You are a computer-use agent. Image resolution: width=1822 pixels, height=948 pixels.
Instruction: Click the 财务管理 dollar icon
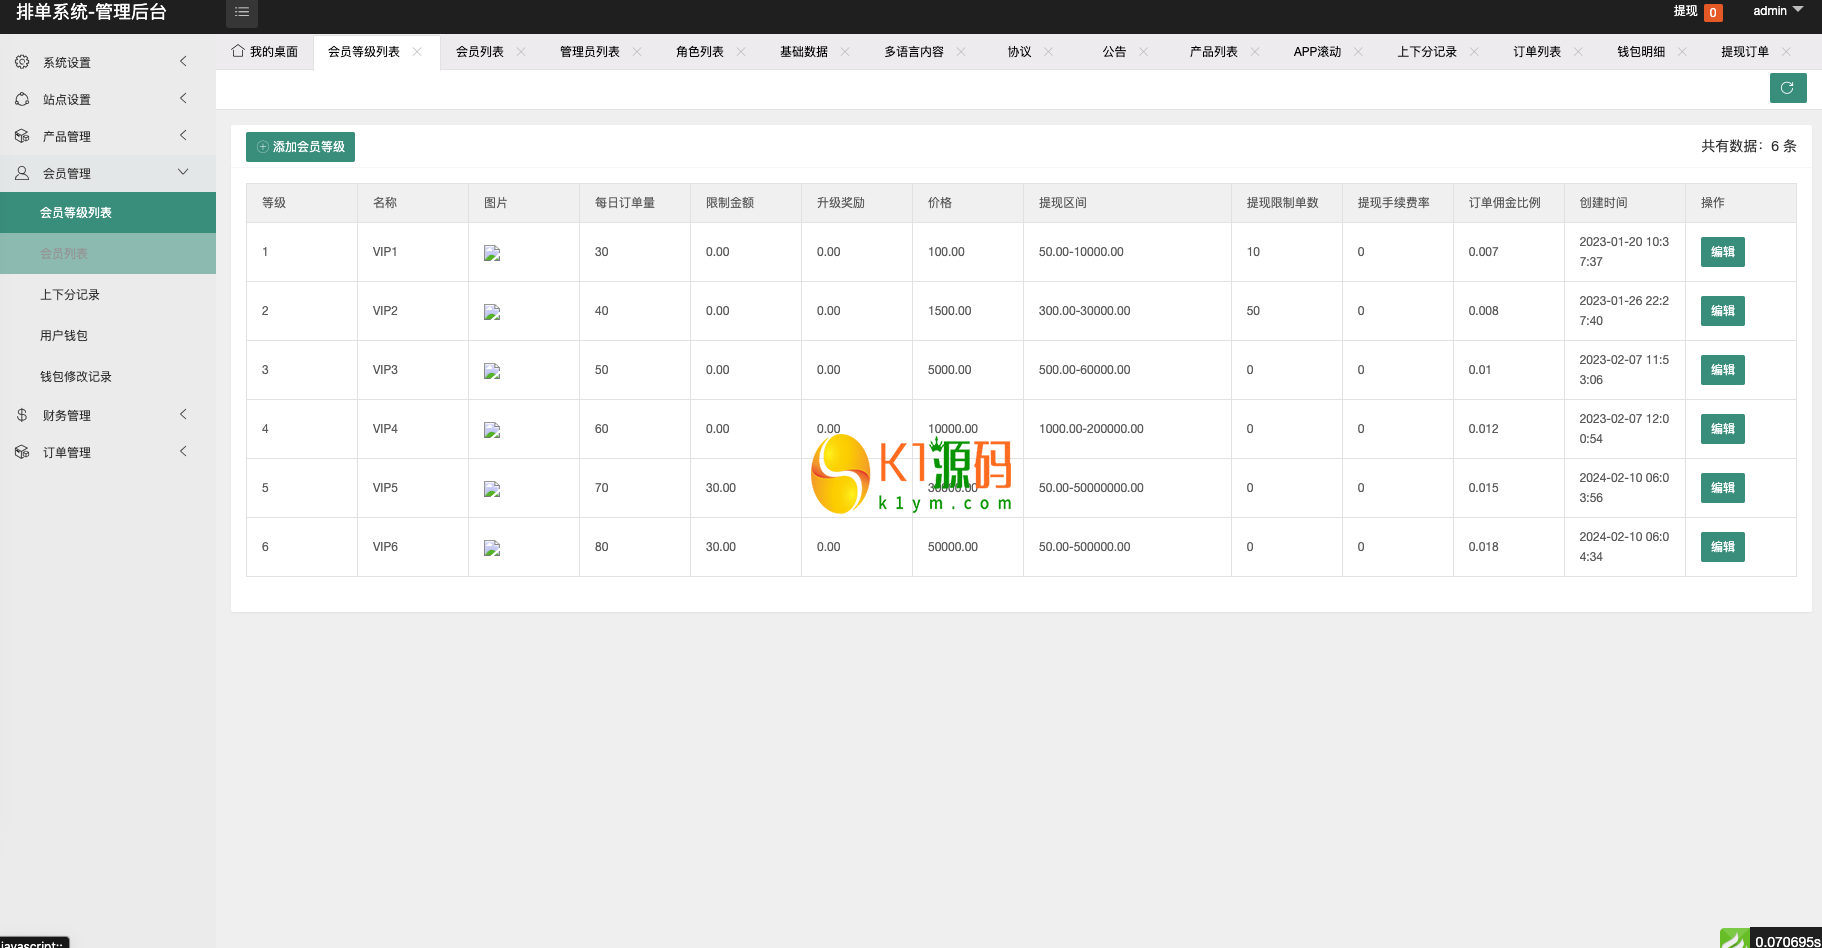(22, 415)
